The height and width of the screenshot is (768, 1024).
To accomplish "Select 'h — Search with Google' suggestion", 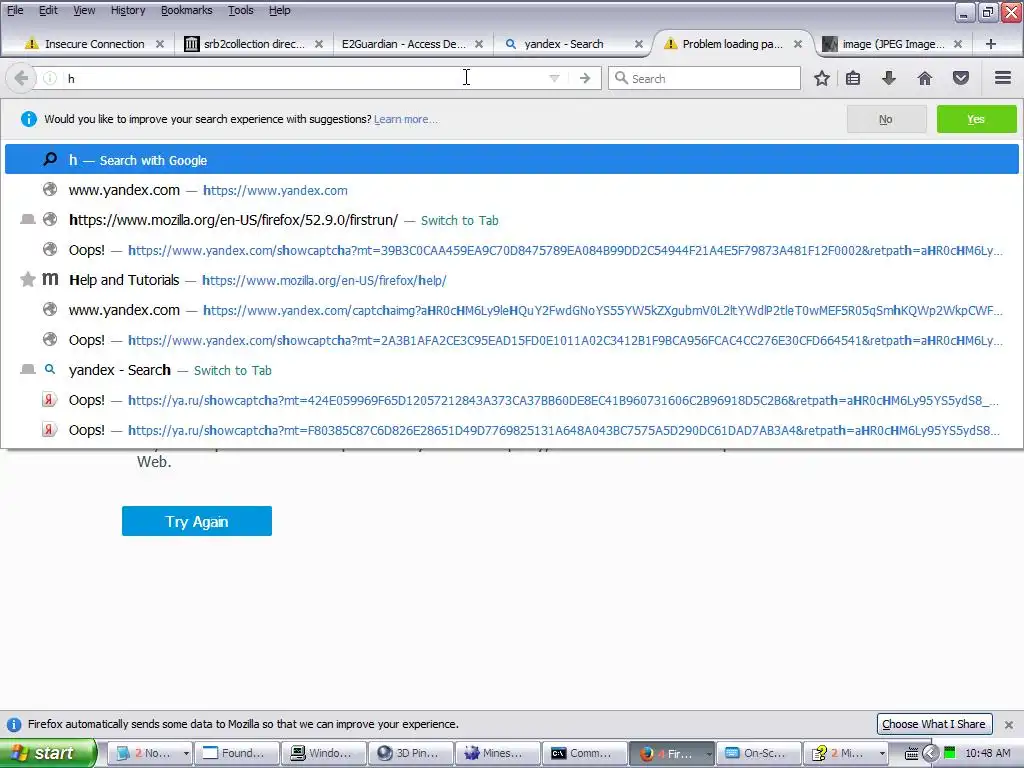I will (x=511, y=160).
